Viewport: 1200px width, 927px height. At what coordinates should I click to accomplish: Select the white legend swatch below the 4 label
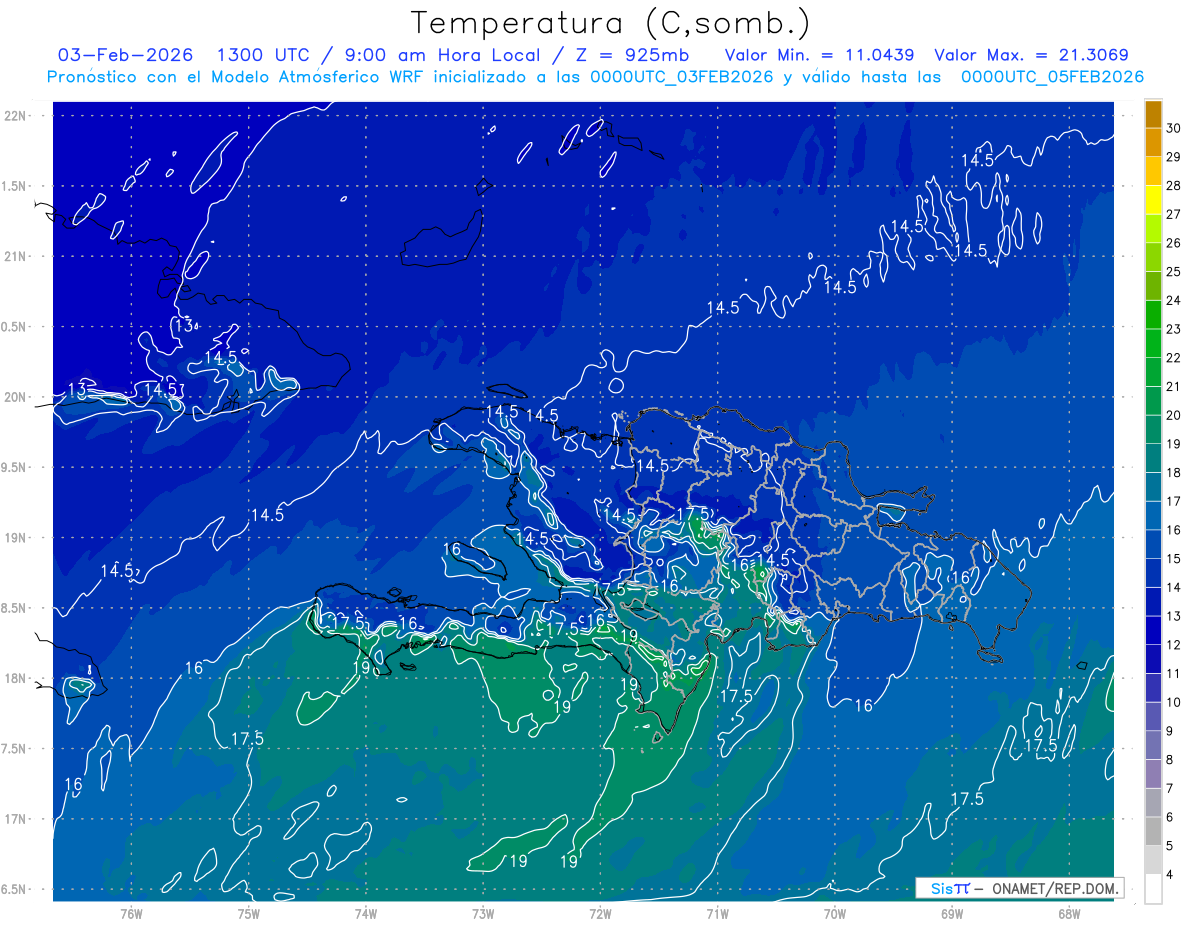pos(1153,889)
